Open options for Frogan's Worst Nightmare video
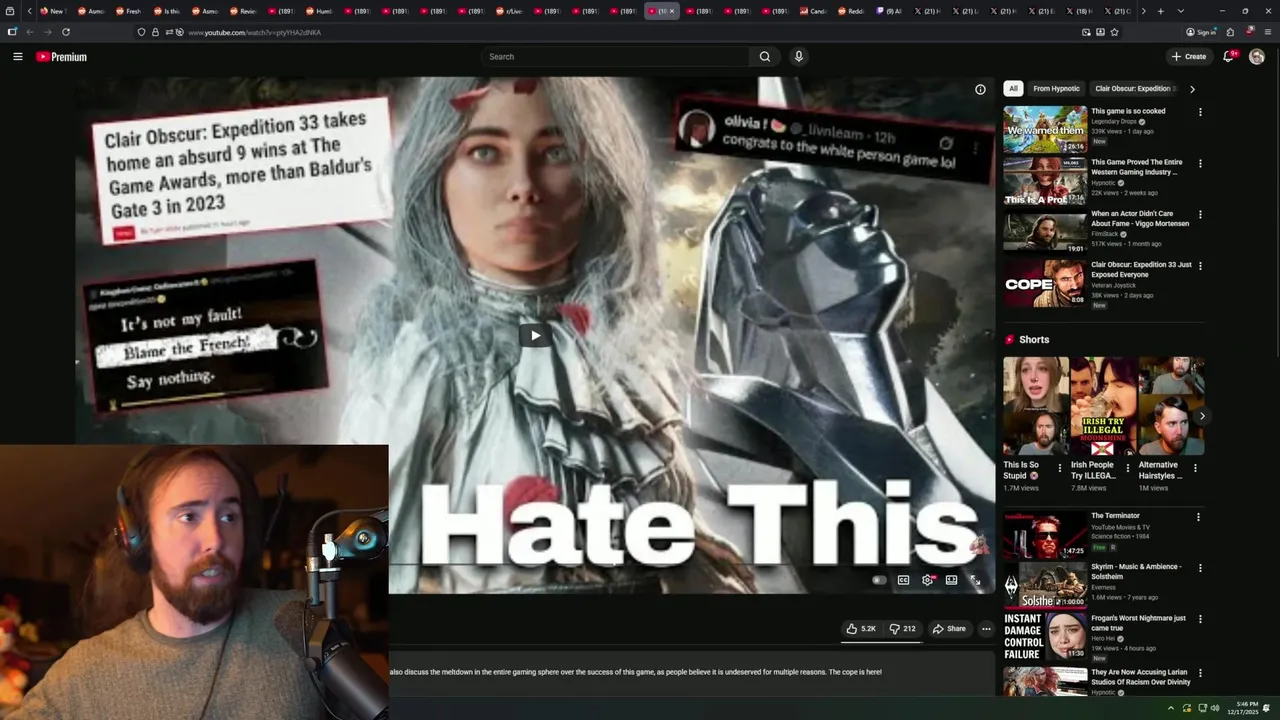Screen dimensions: 1280x720 tap(1200, 619)
